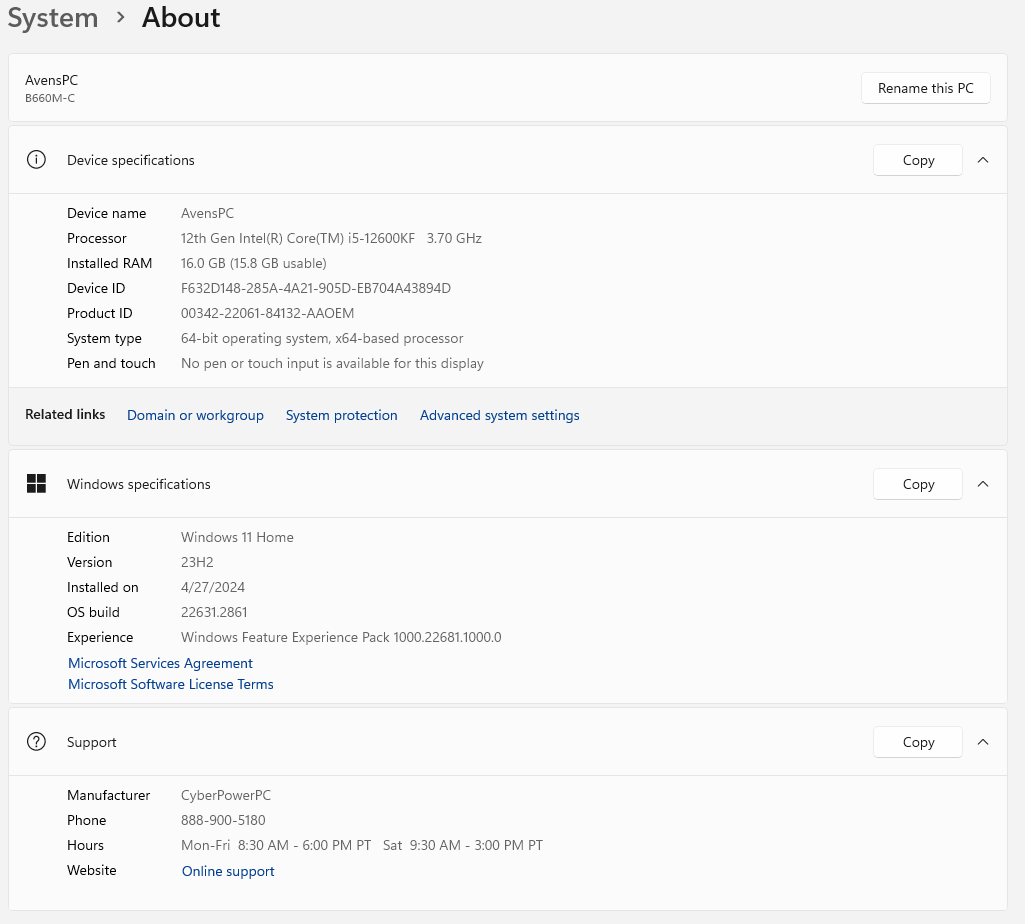Open Domain or workgroup link
This screenshot has width=1025, height=924.
coord(195,415)
